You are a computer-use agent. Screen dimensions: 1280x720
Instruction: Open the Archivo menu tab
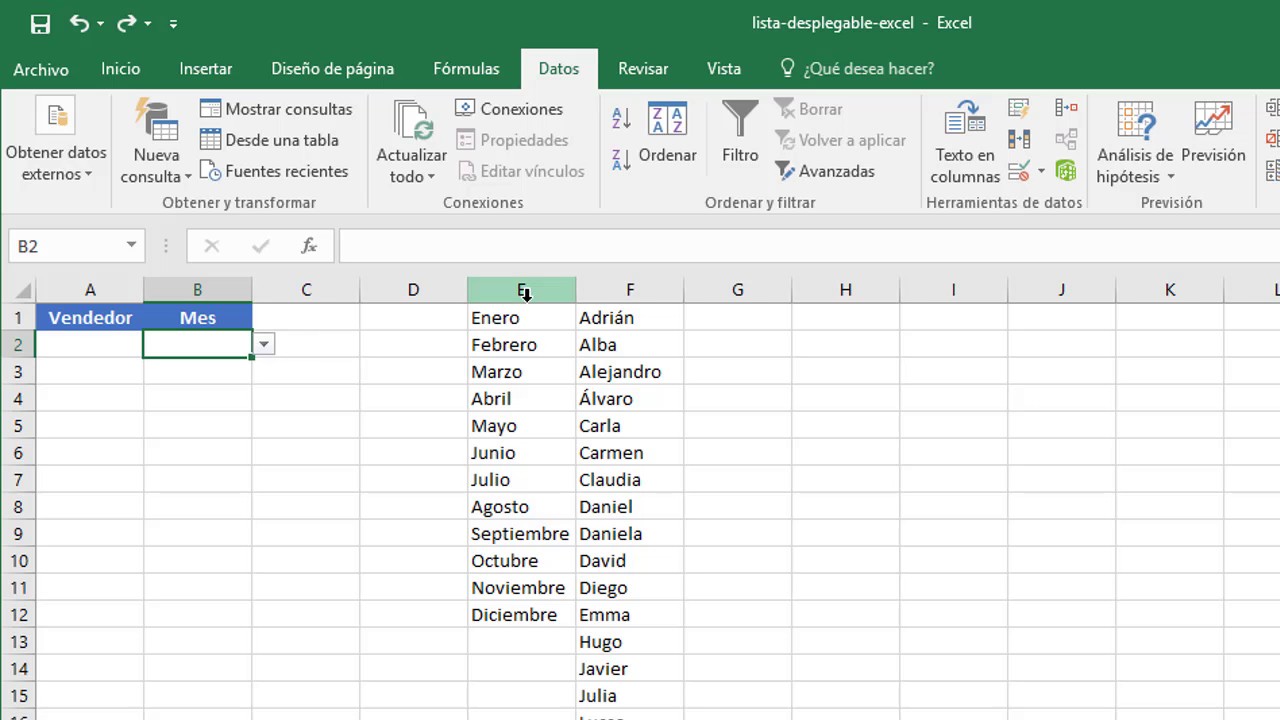tap(41, 69)
